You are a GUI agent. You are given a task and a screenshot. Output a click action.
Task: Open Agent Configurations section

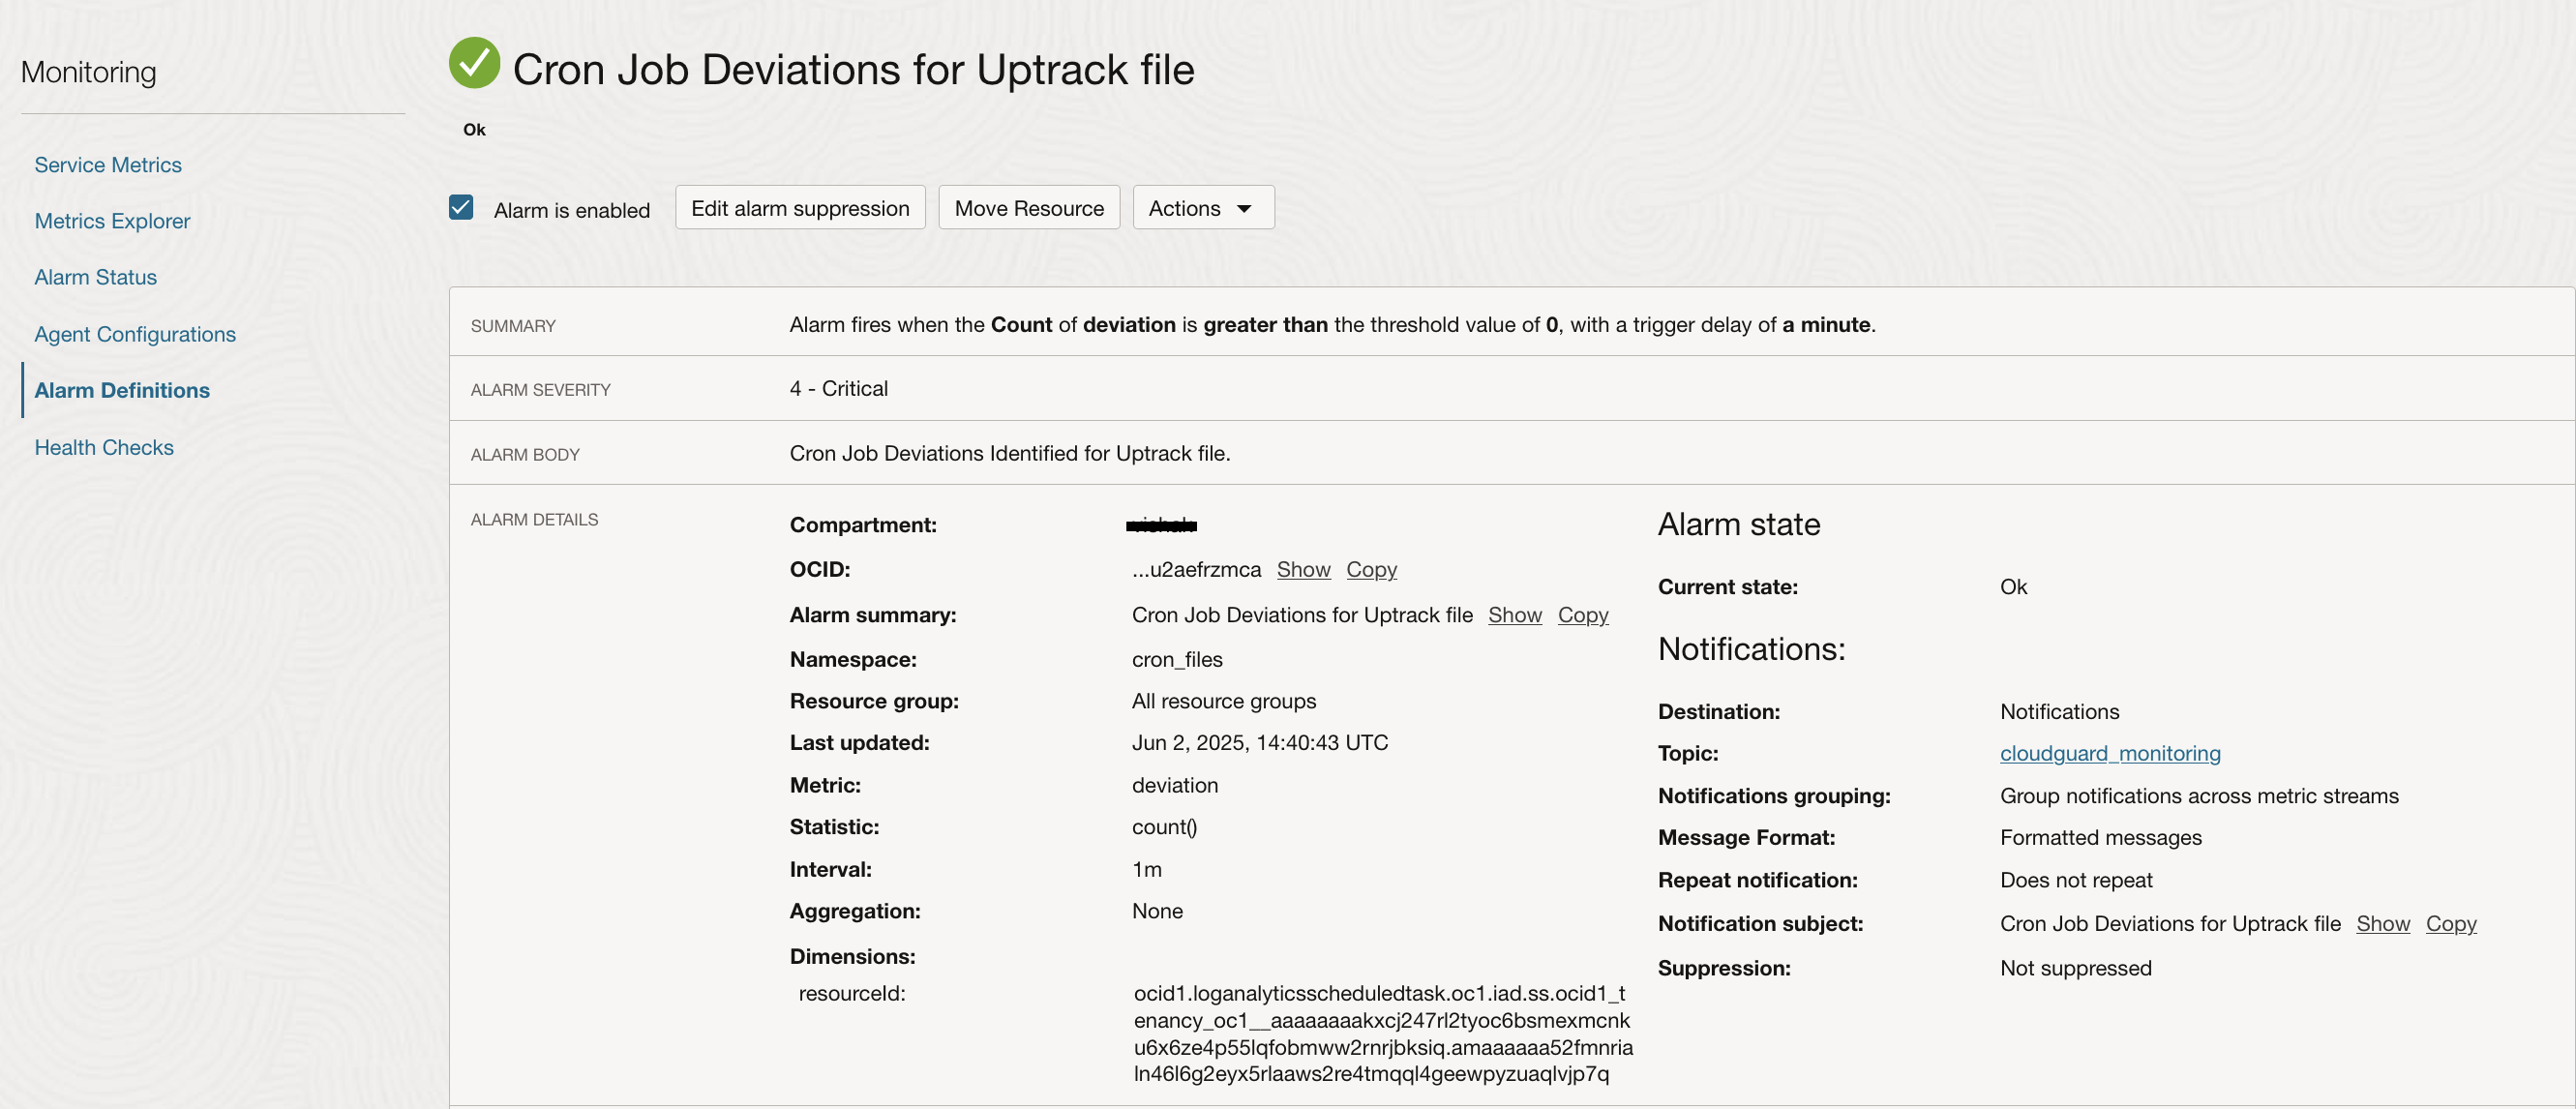pos(135,334)
